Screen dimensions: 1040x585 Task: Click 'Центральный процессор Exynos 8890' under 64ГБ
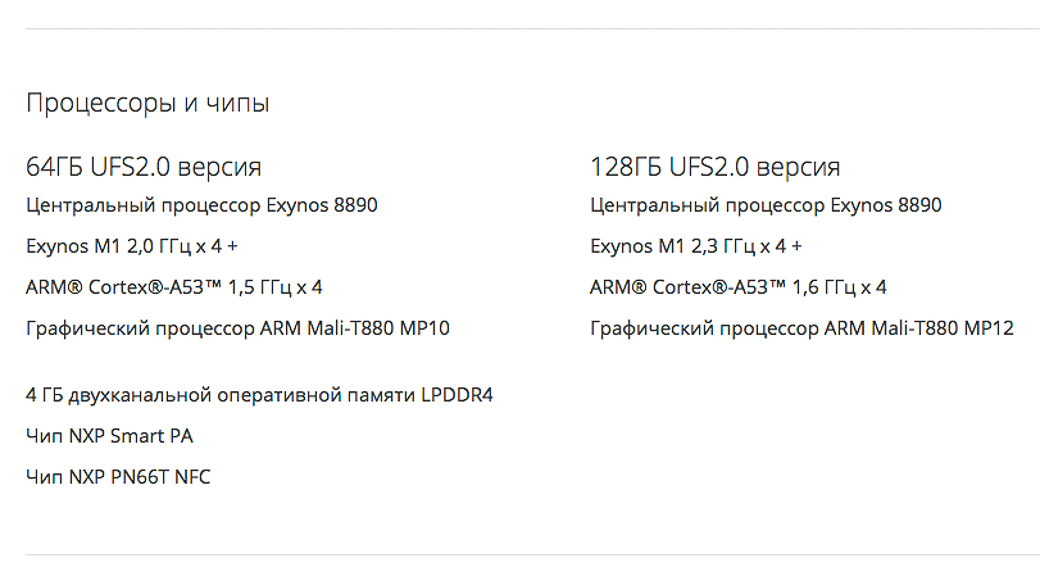click(202, 206)
